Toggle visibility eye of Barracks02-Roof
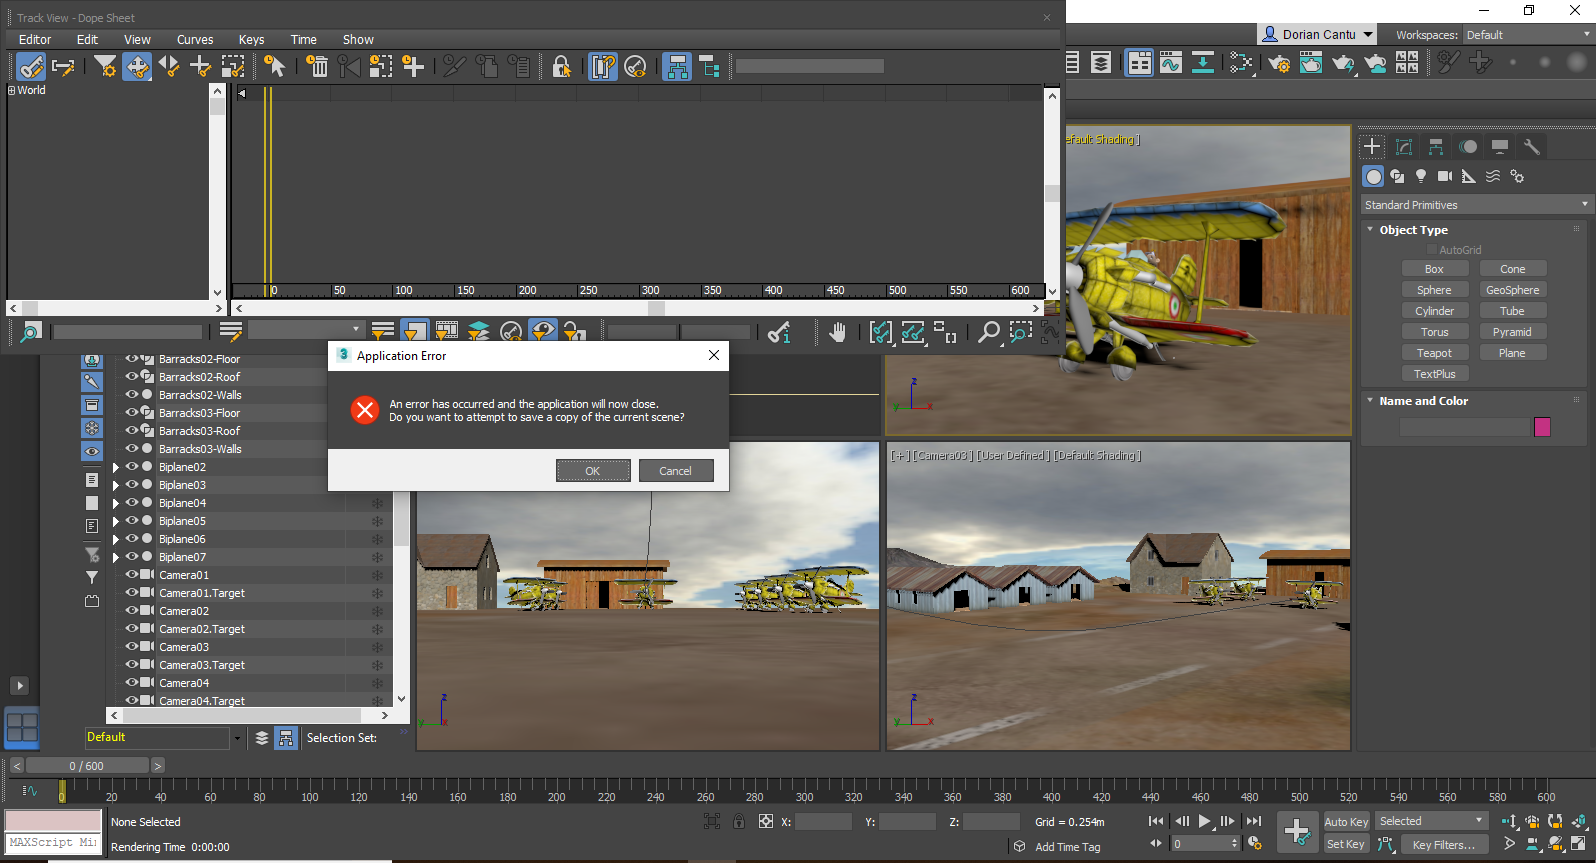1596x863 pixels. tap(131, 377)
